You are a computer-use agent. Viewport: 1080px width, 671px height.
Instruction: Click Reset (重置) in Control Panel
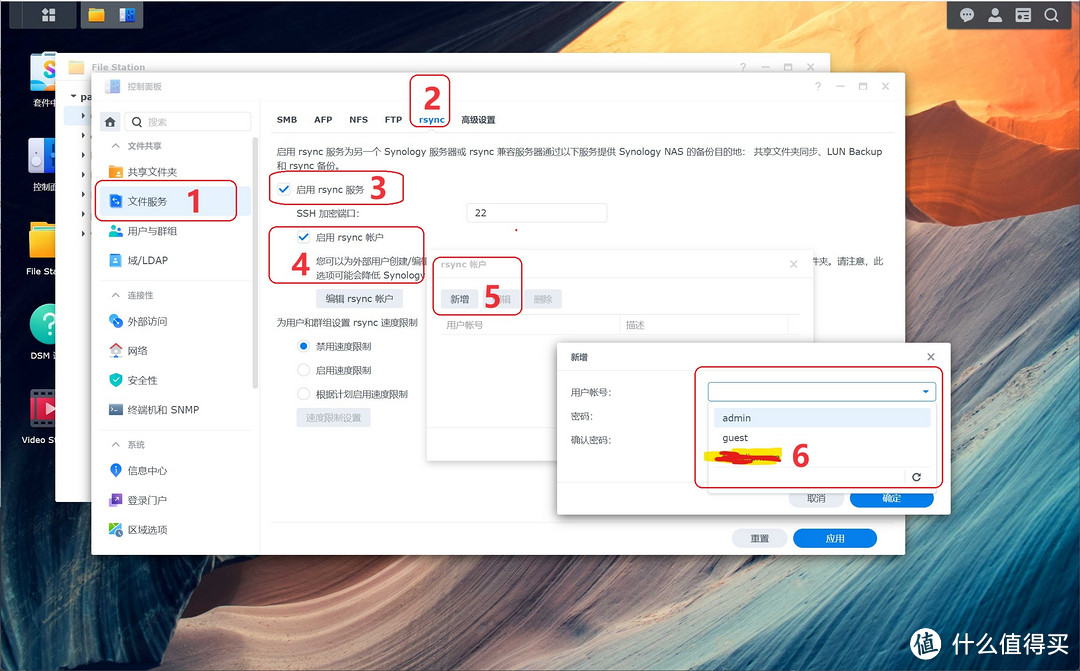click(x=760, y=538)
